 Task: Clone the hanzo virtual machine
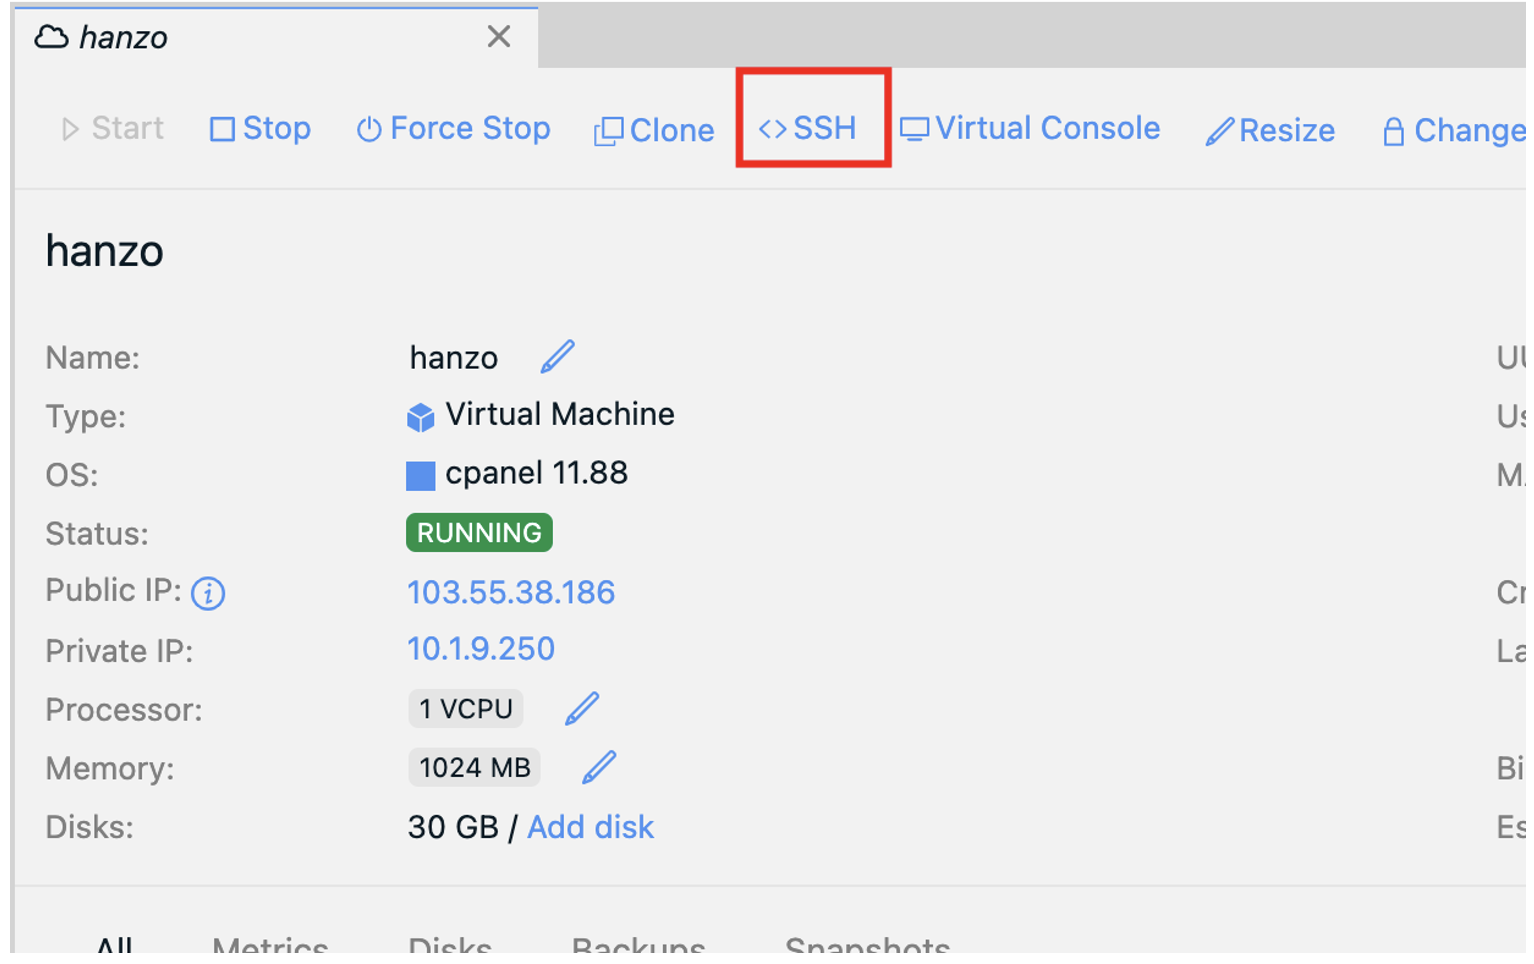(654, 129)
